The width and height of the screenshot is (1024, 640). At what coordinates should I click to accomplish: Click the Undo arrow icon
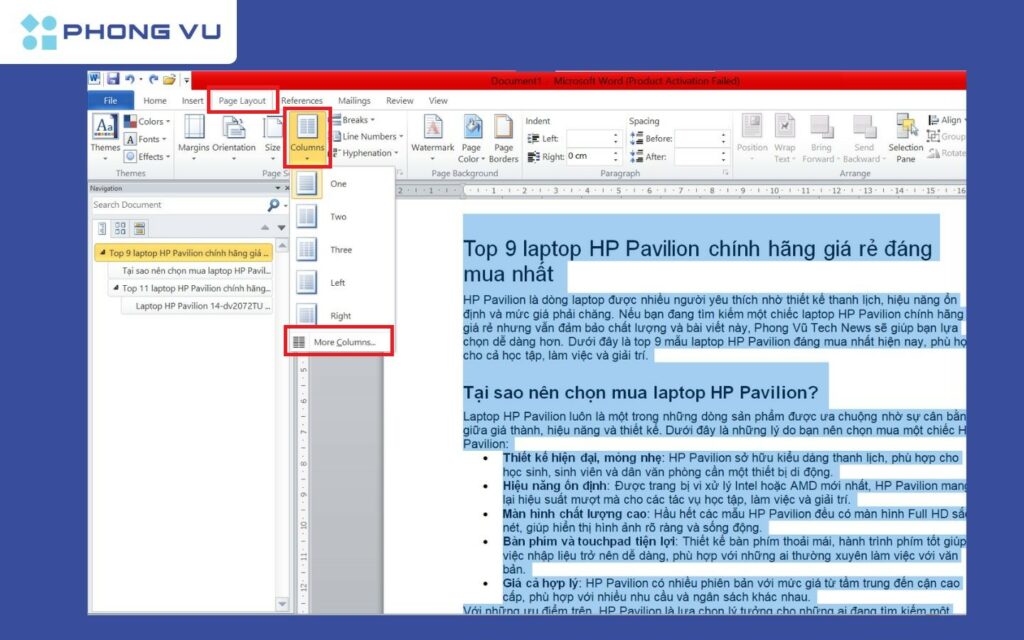[x=130, y=79]
